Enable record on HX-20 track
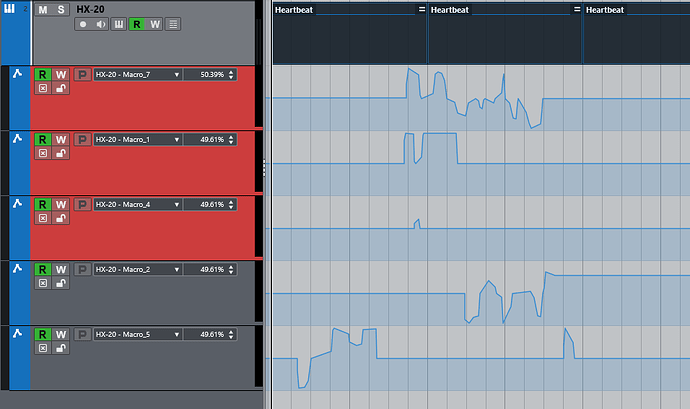690x409 pixels. (x=83, y=24)
